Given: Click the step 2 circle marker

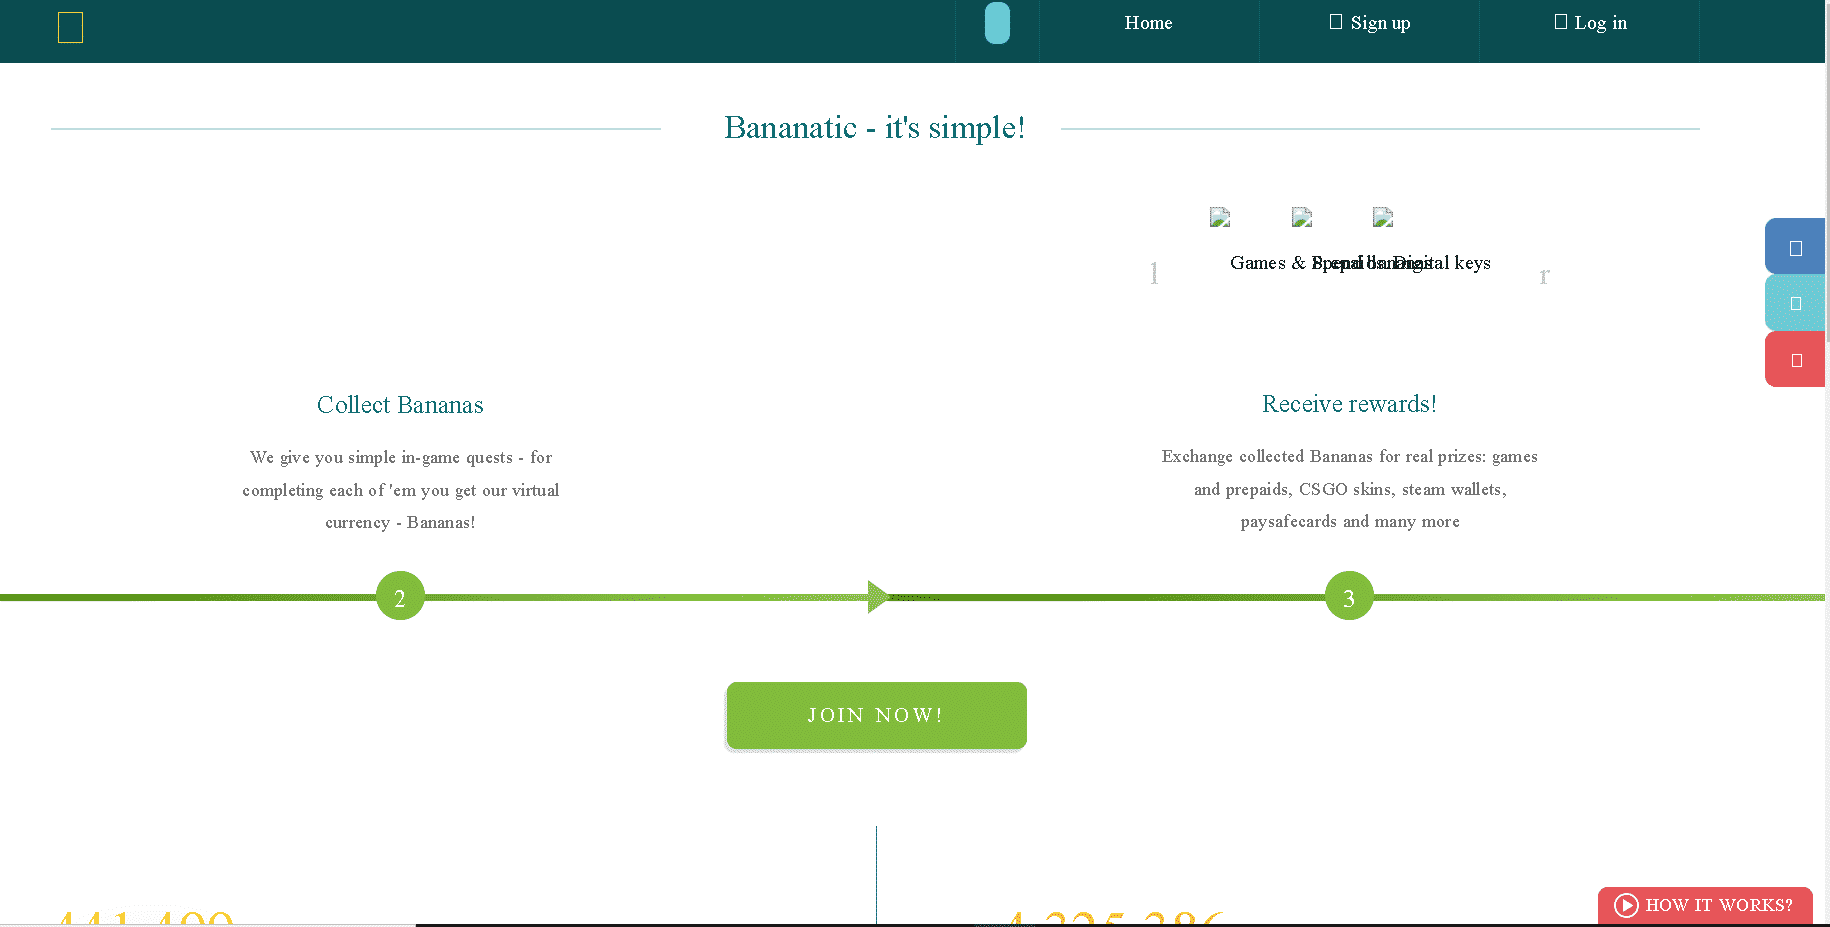Looking at the screenshot, I should [x=400, y=596].
